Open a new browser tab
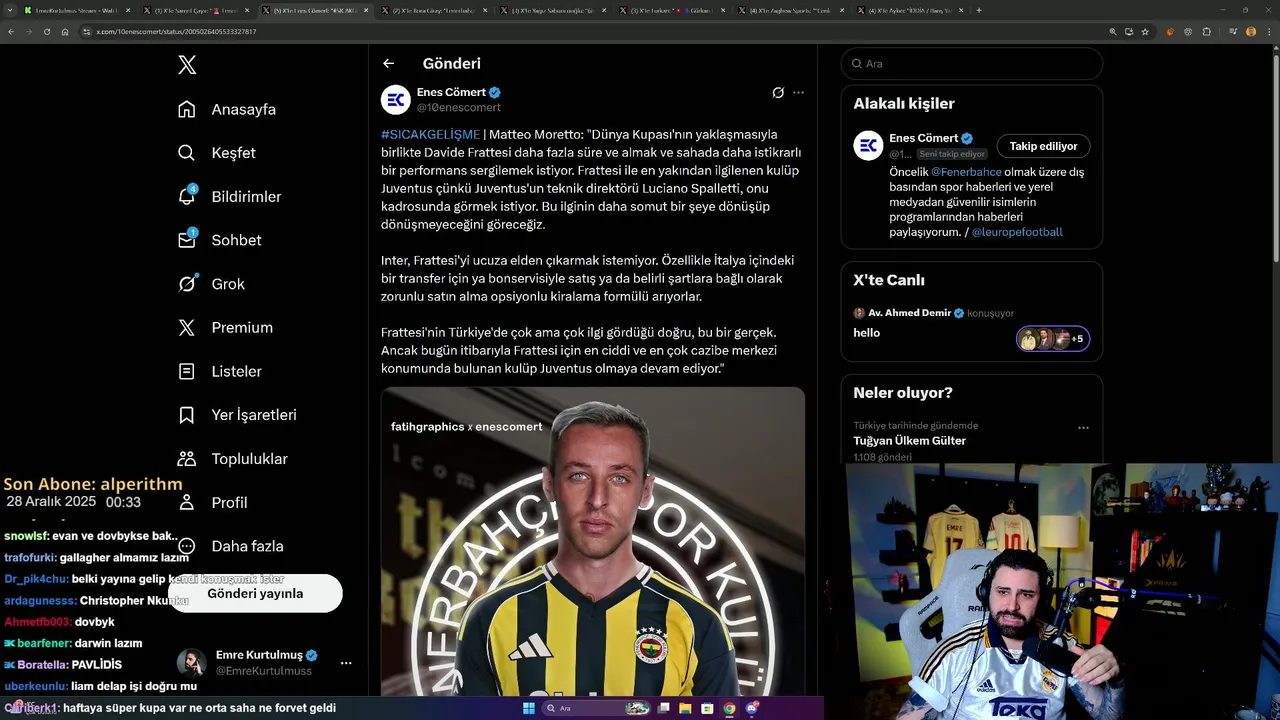Screen dimensions: 1280x720 coord(978,10)
